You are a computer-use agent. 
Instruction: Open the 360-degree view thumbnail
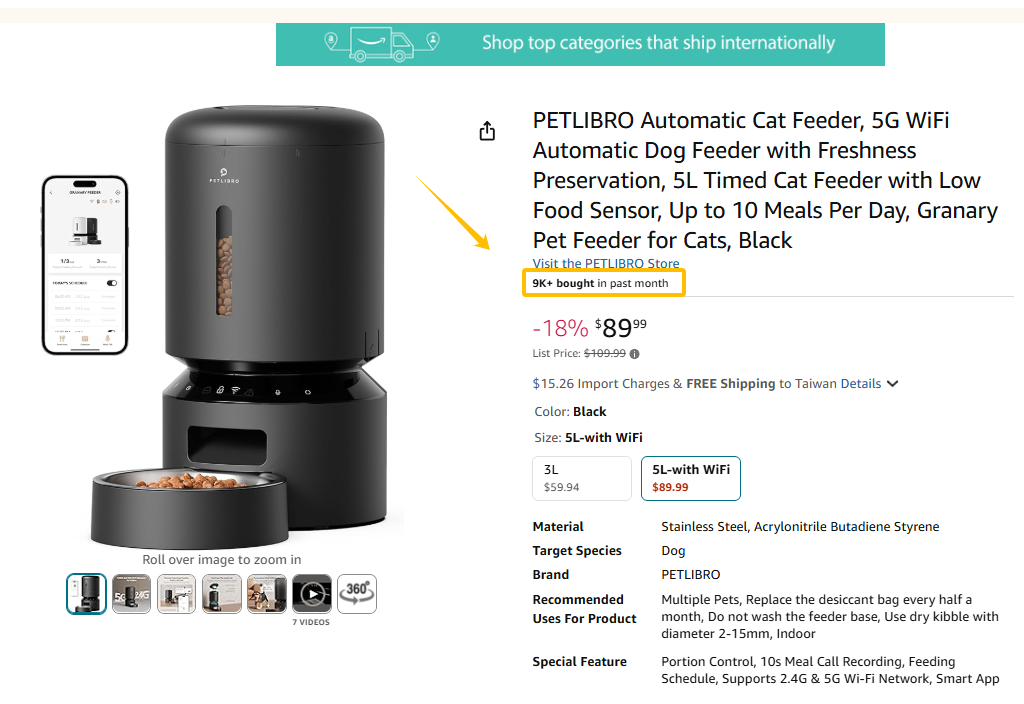point(357,594)
